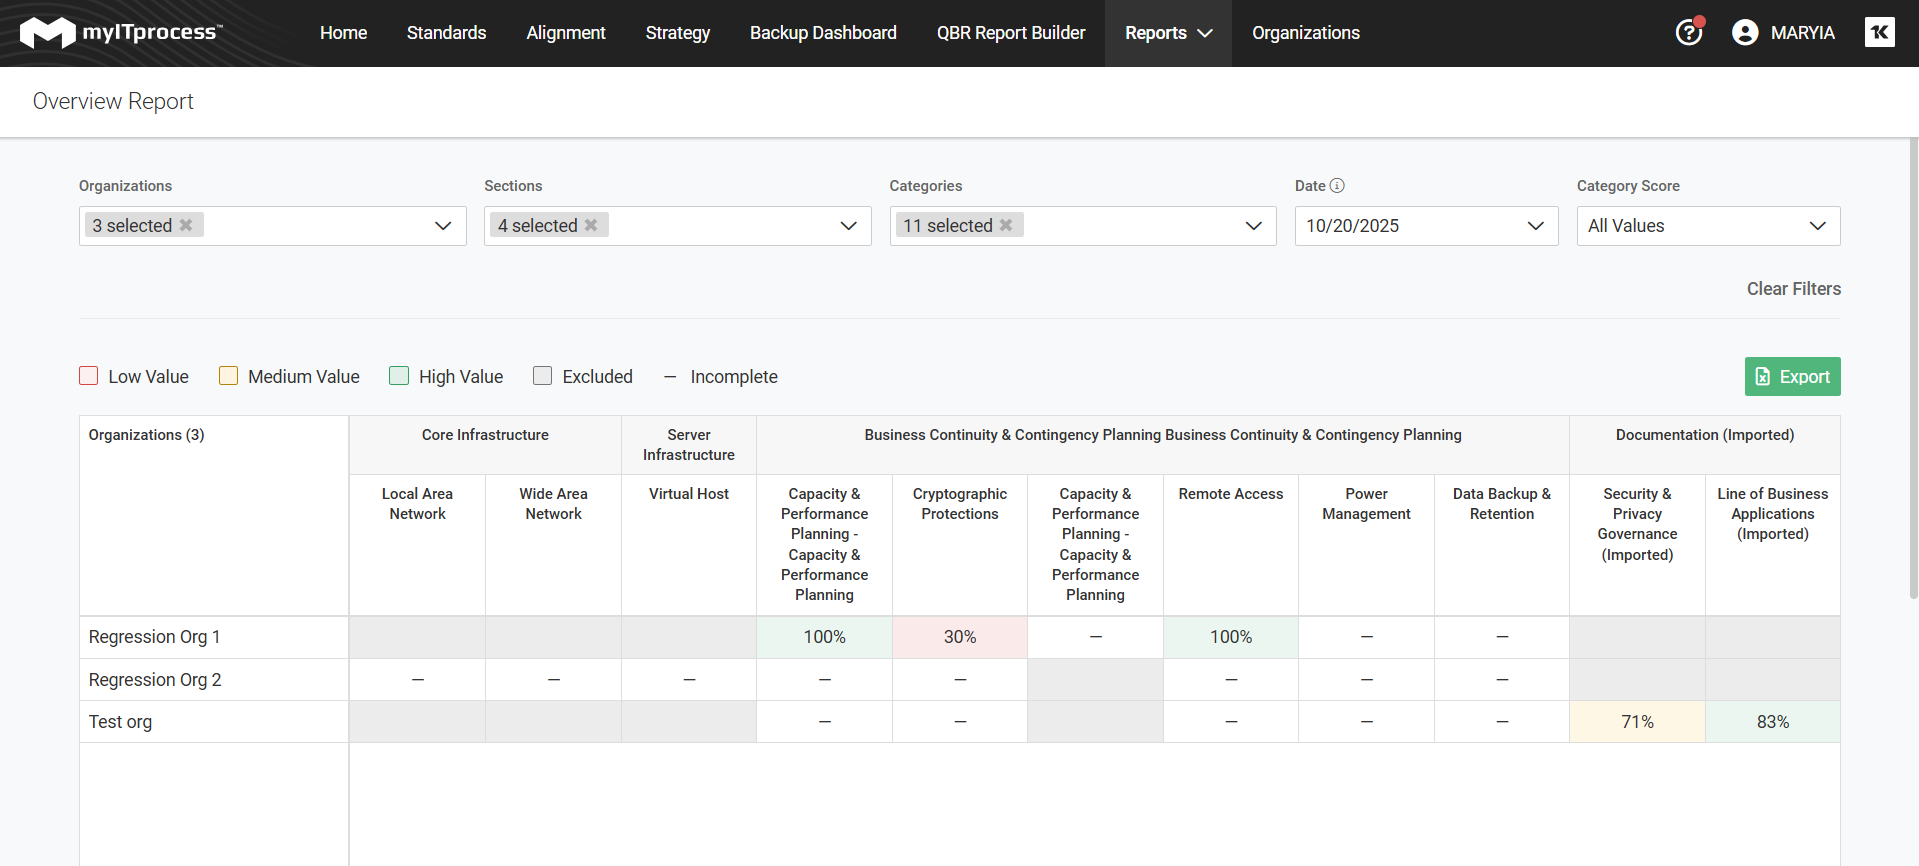Screen dimensions: 1919x866
Task: Click the Clear Filters link
Action: tap(1793, 289)
